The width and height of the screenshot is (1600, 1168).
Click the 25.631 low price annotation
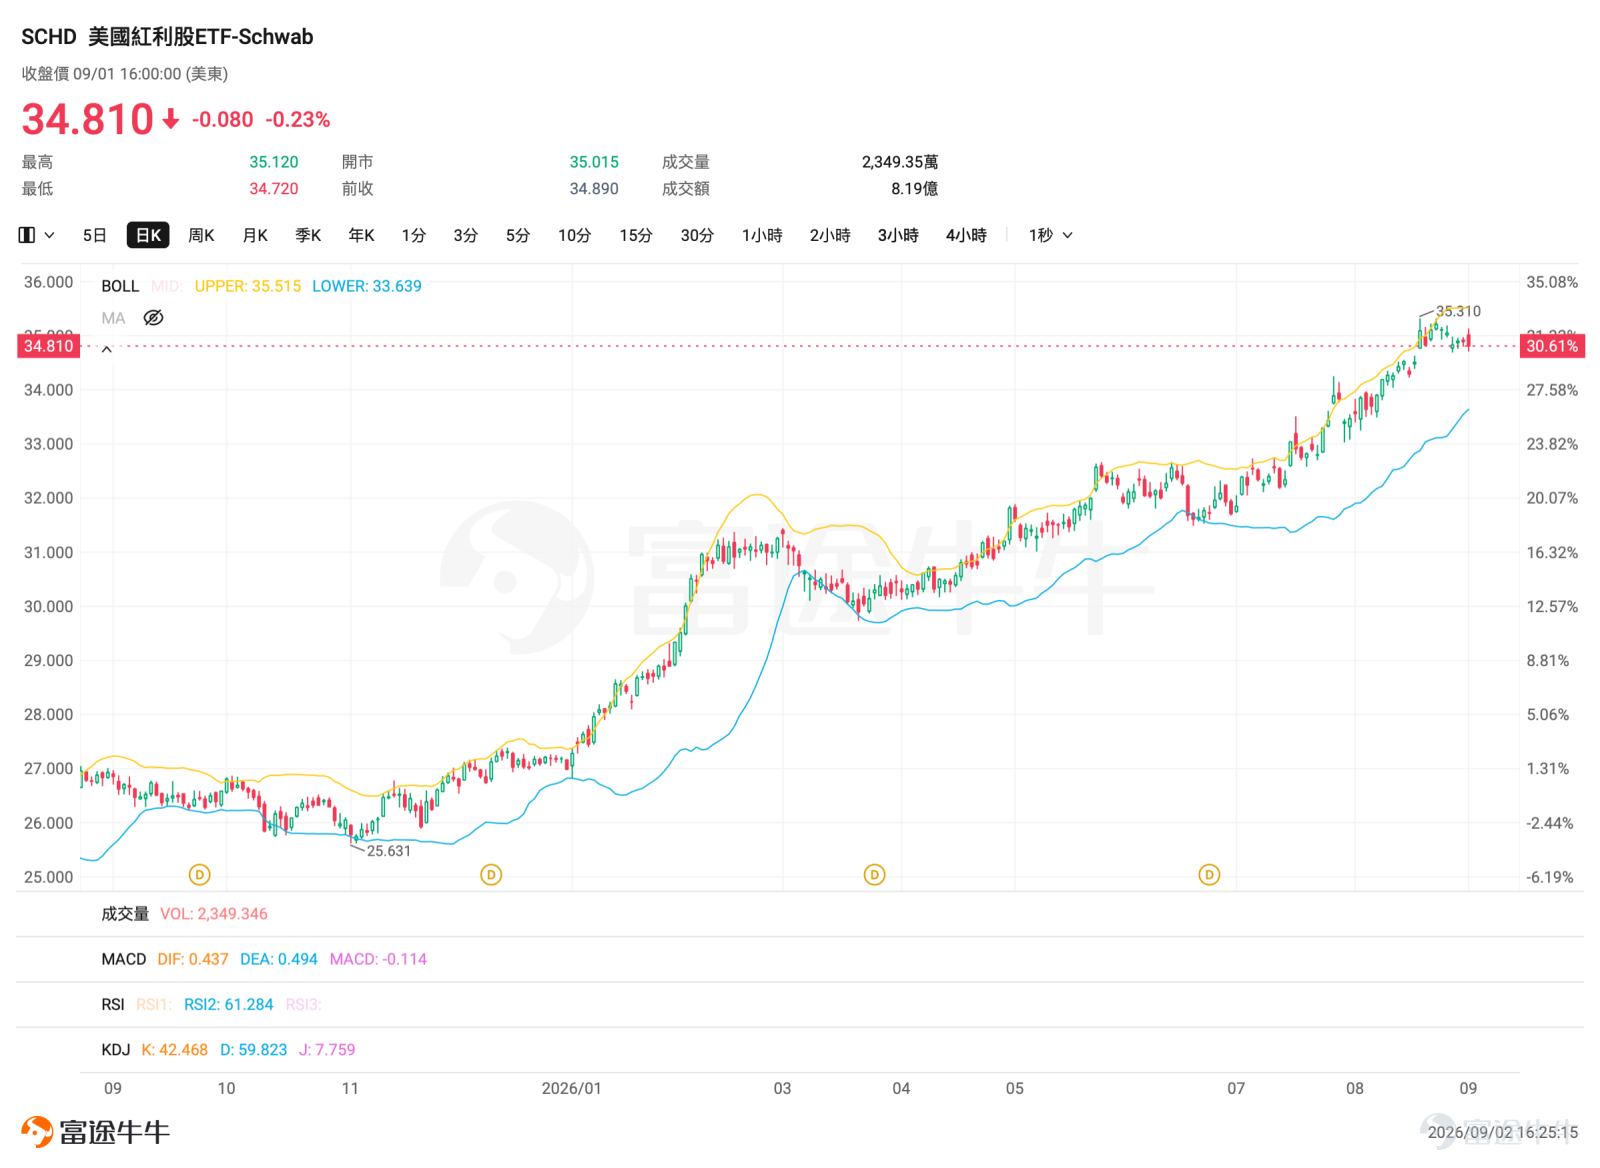[x=389, y=851]
